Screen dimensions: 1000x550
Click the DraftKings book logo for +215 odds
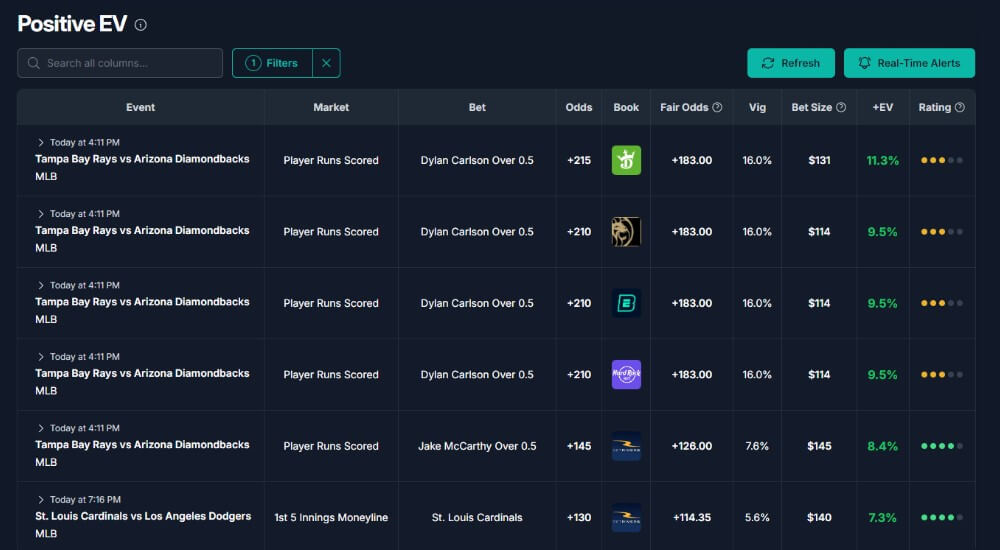pos(626,160)
